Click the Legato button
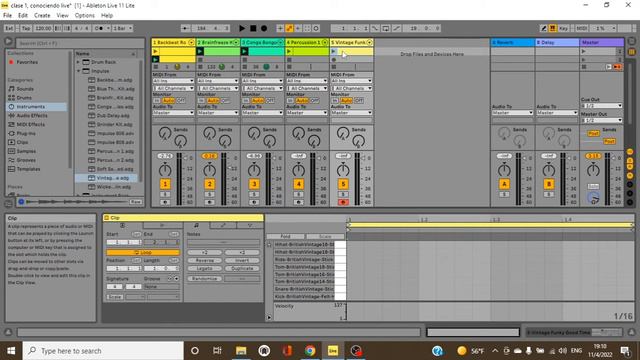 [204, 269]
